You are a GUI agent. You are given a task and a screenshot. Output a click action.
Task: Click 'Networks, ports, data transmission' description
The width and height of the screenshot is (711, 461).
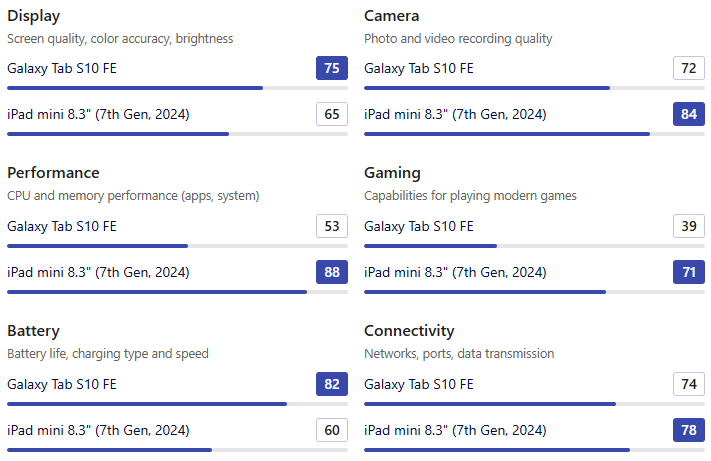(x=459, y=354)
